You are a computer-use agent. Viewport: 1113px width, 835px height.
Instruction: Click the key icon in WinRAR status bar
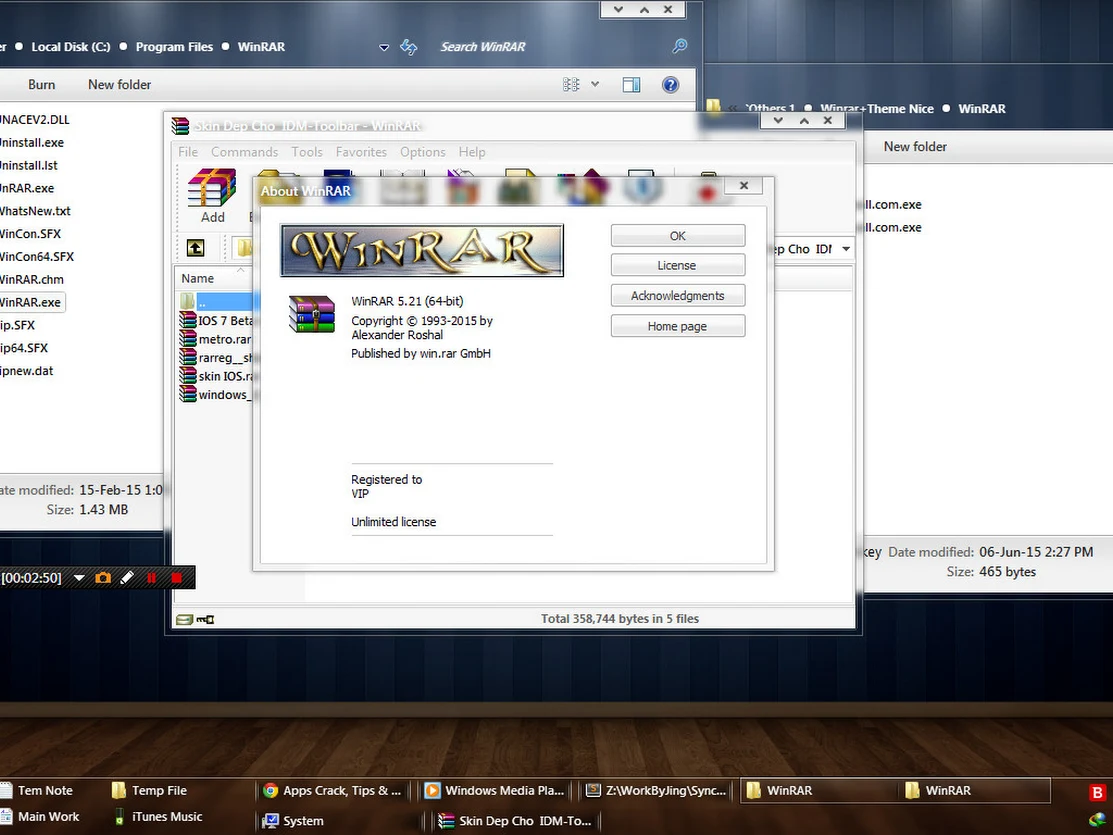coord(205,619)
